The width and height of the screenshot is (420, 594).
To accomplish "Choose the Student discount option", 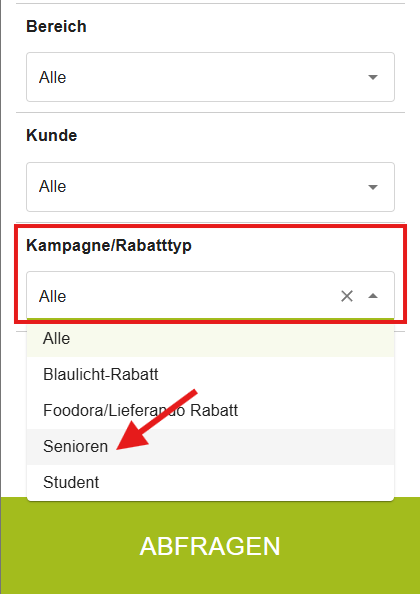I will tap(210, 483).
